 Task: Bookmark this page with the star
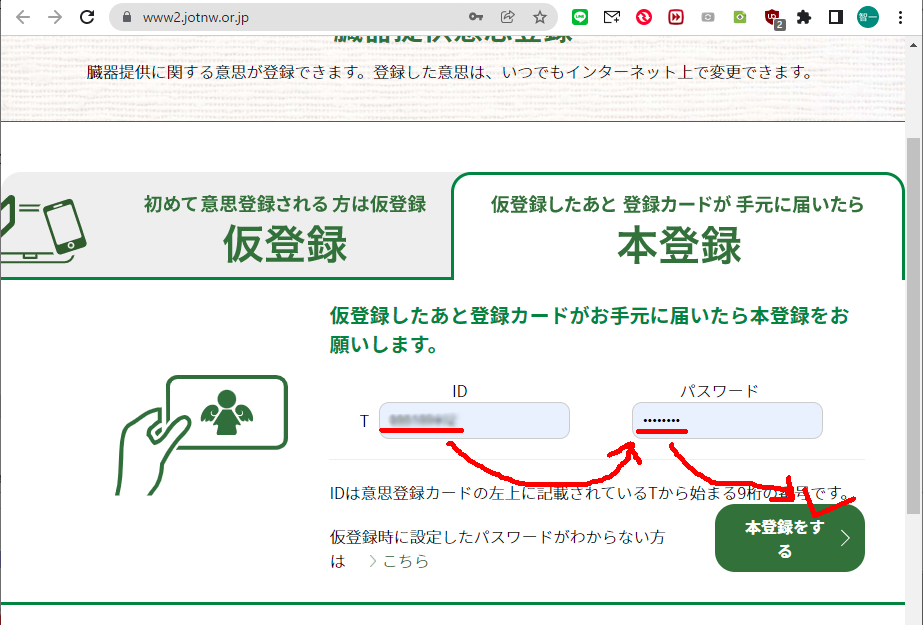[x=539, y=17]
